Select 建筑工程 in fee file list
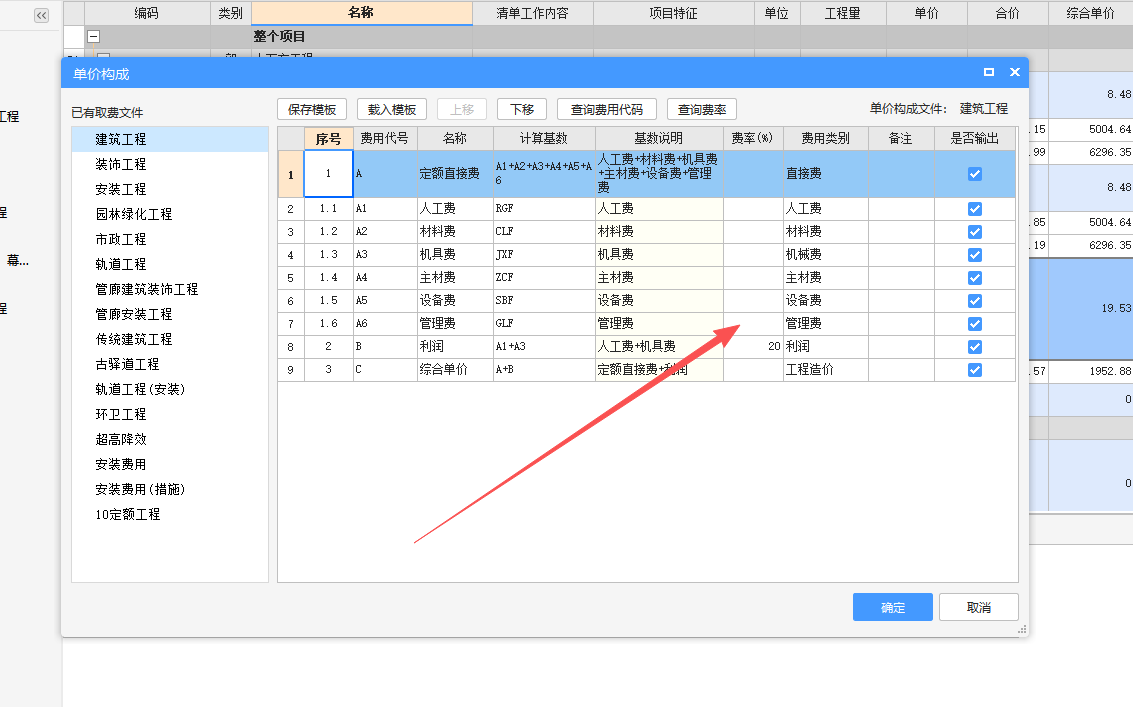The image size is (1133, 707). (x=170, y=140)
